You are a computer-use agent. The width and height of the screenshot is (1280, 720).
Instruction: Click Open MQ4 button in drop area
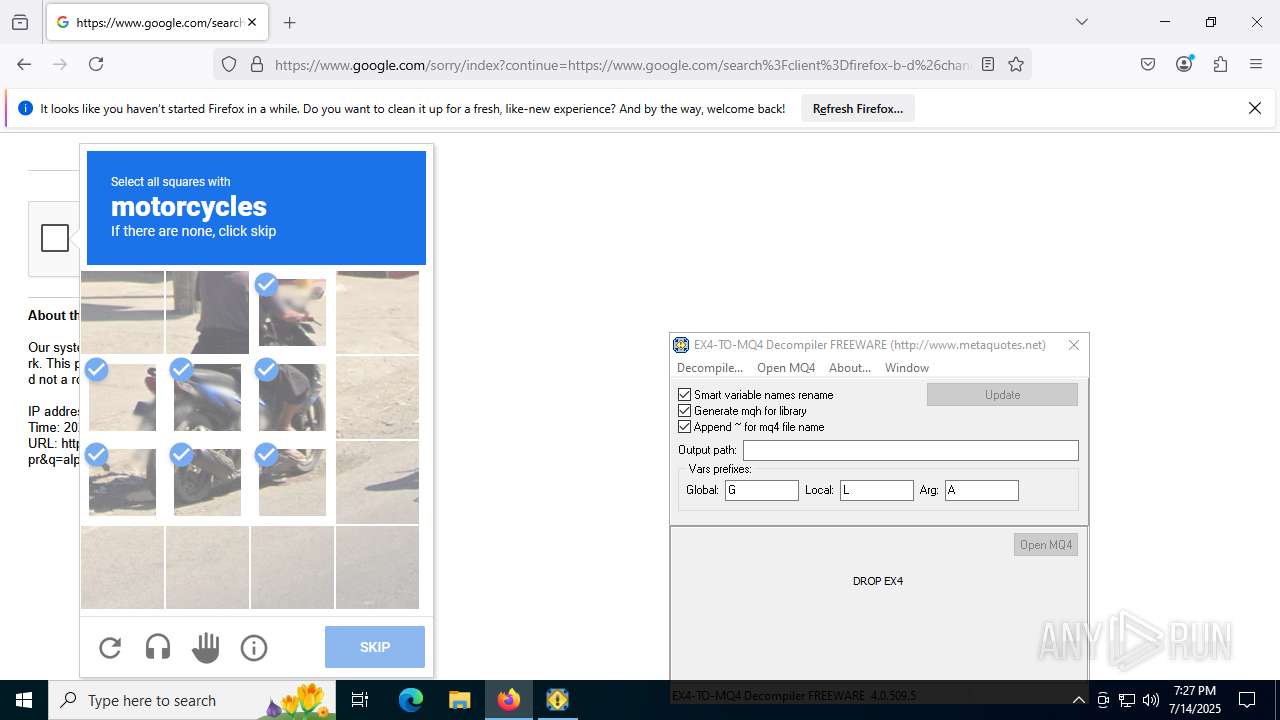(x=1046, y=545)
